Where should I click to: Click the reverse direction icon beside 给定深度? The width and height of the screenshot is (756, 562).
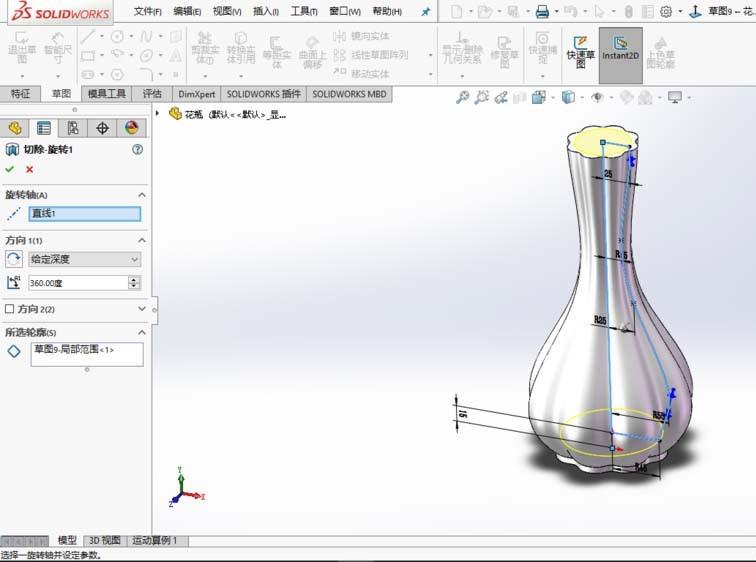pyautogui.click(x=14, y=259)
